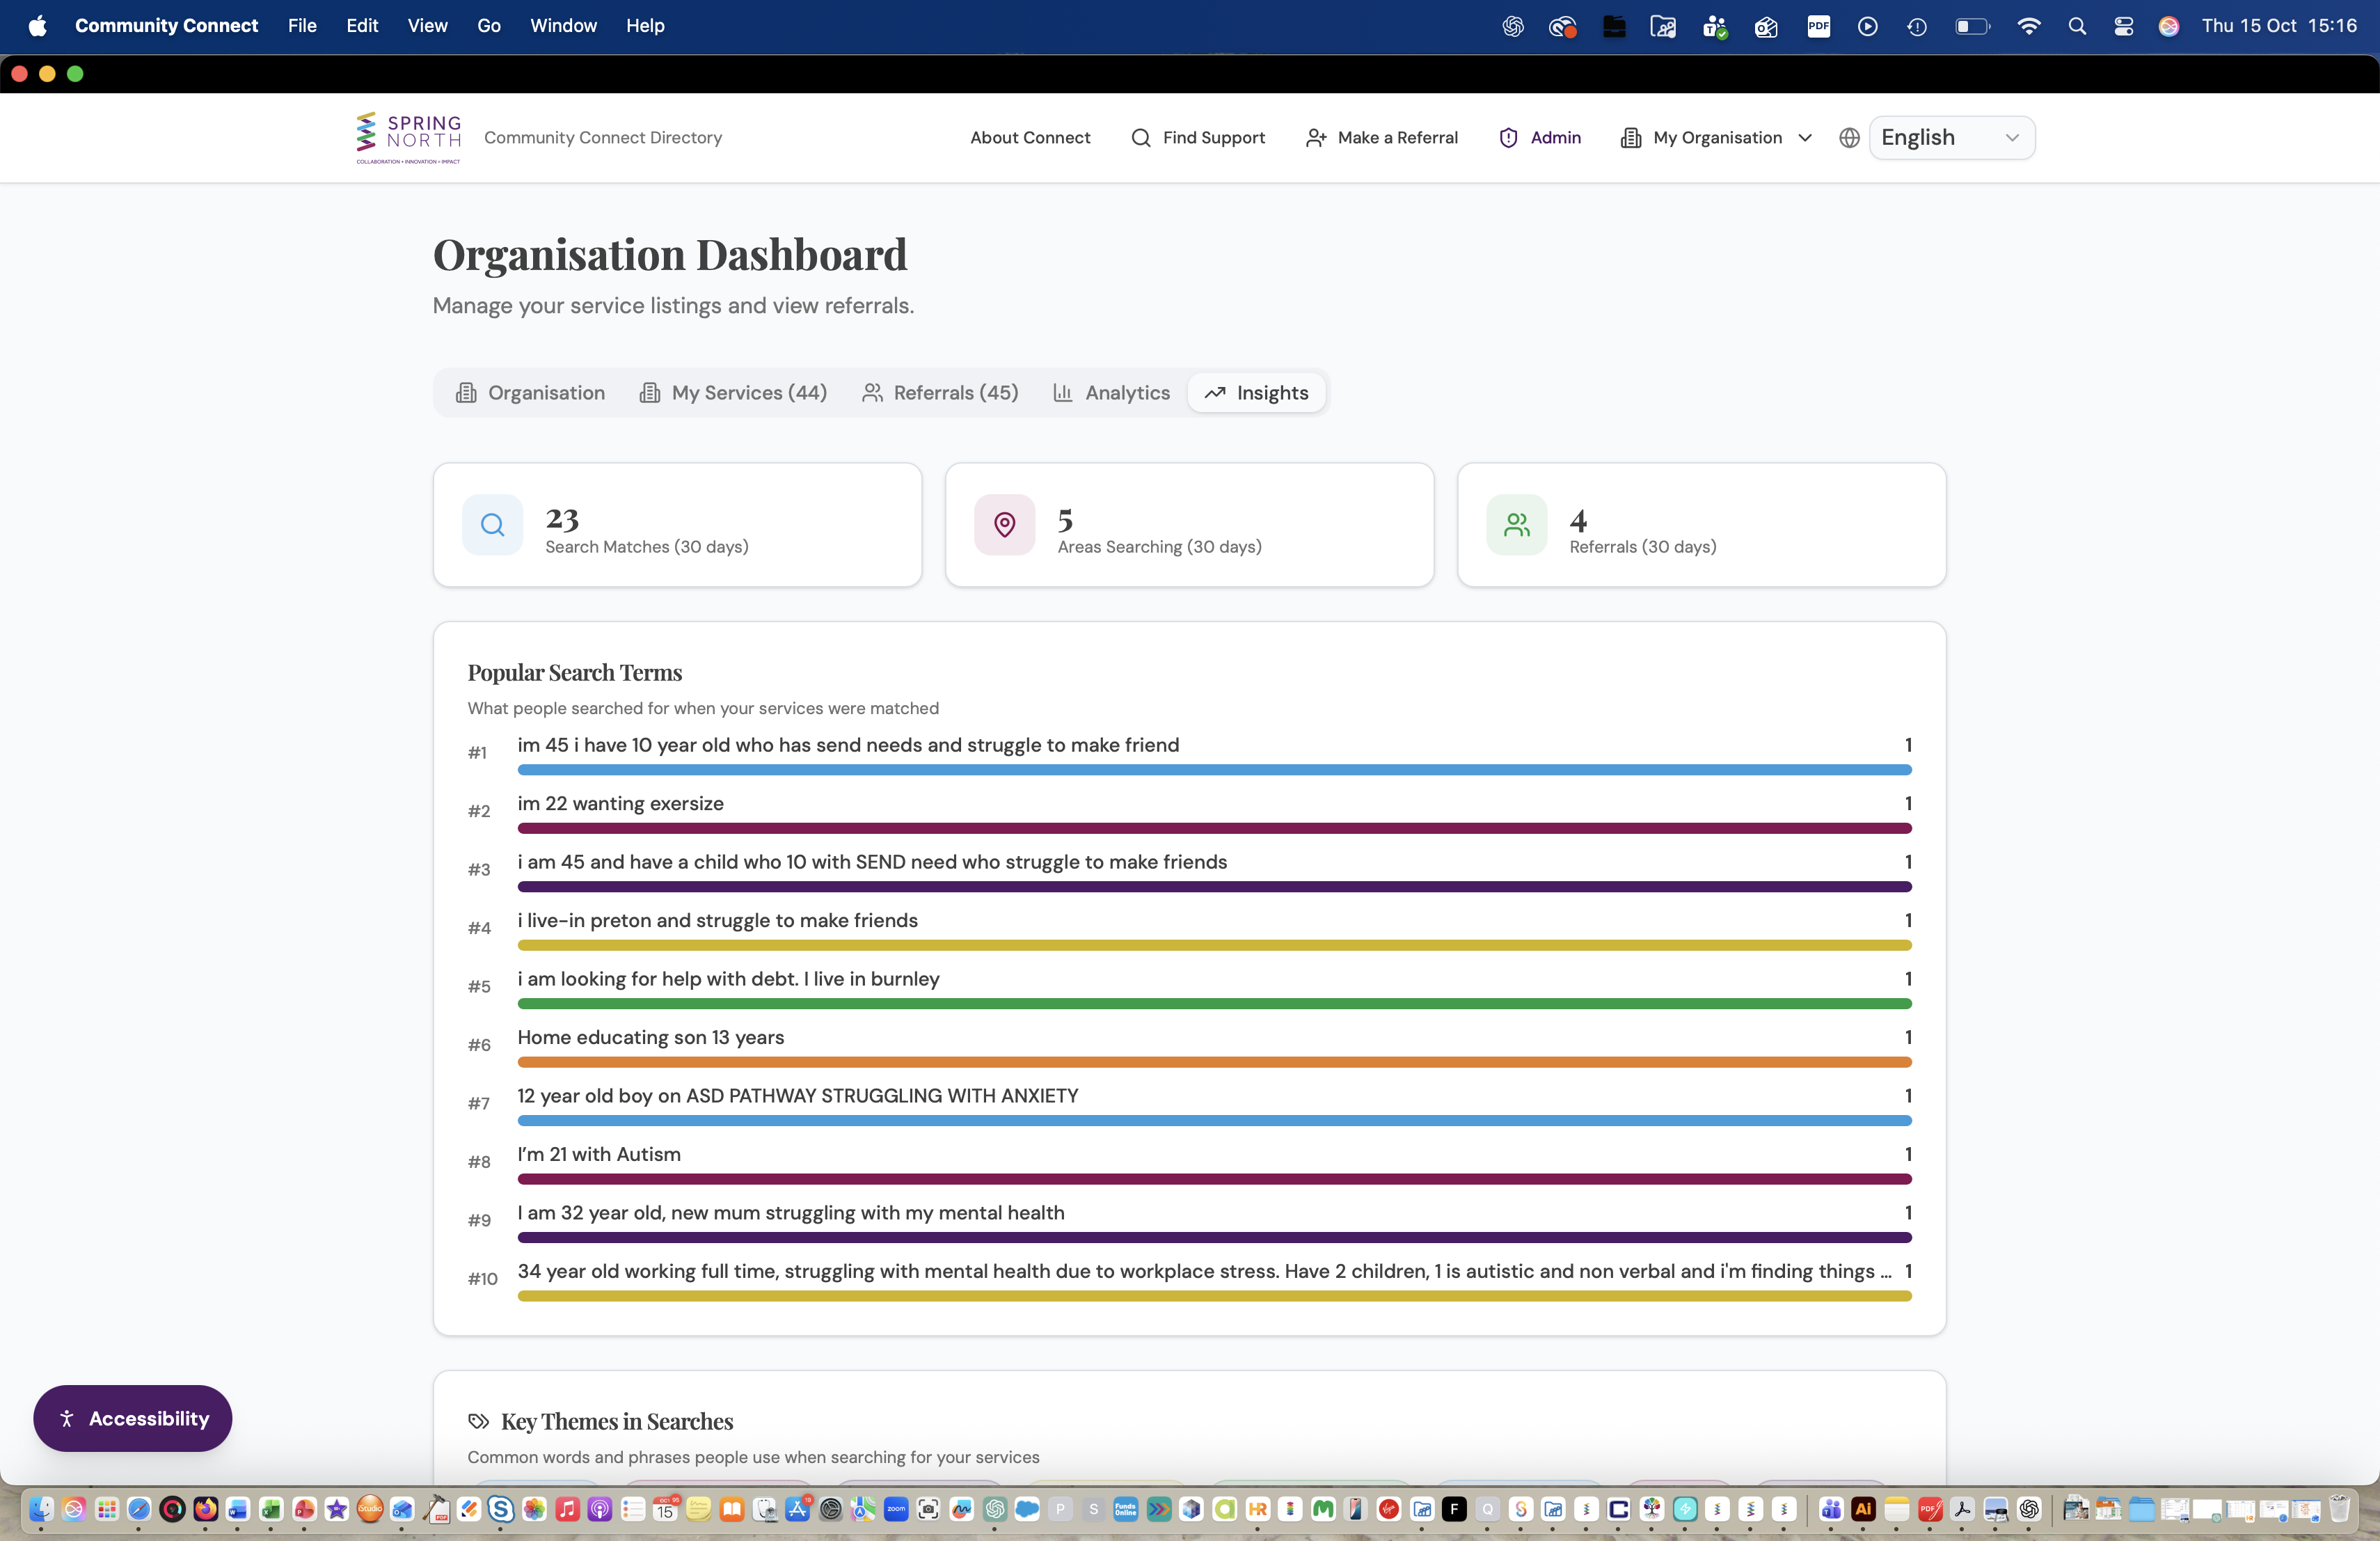Open the View menu
This screenshot has height=1541, width=2380.
427,26
